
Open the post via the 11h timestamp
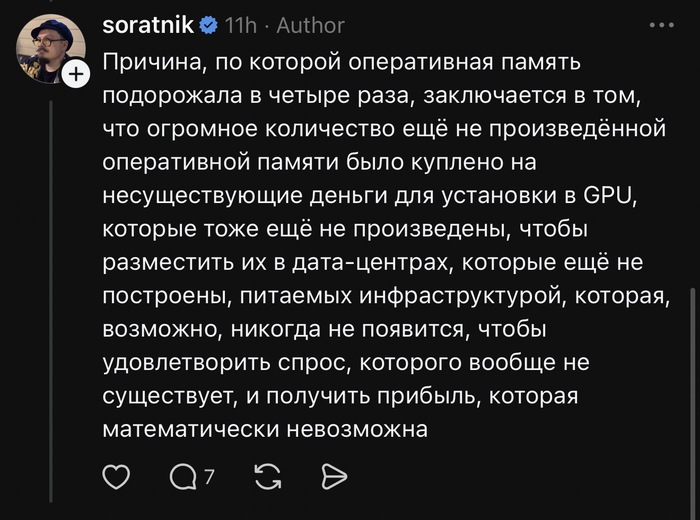[x=241, y=25]
